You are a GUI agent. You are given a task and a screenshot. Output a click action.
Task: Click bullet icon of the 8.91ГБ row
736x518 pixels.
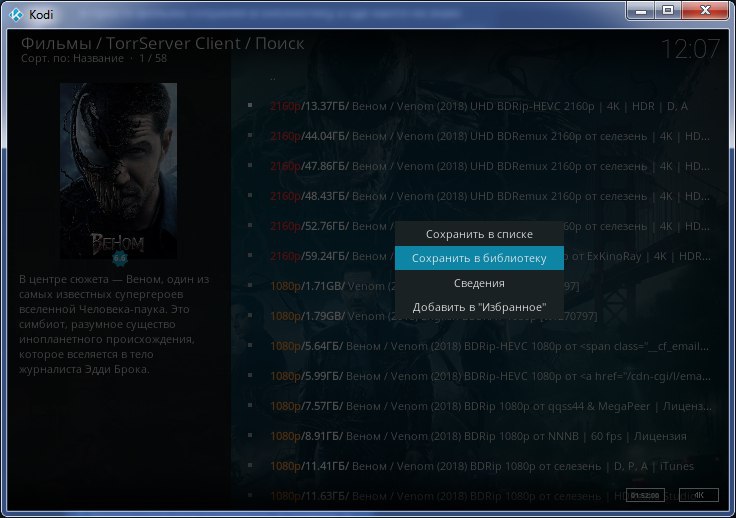(250, 435)
